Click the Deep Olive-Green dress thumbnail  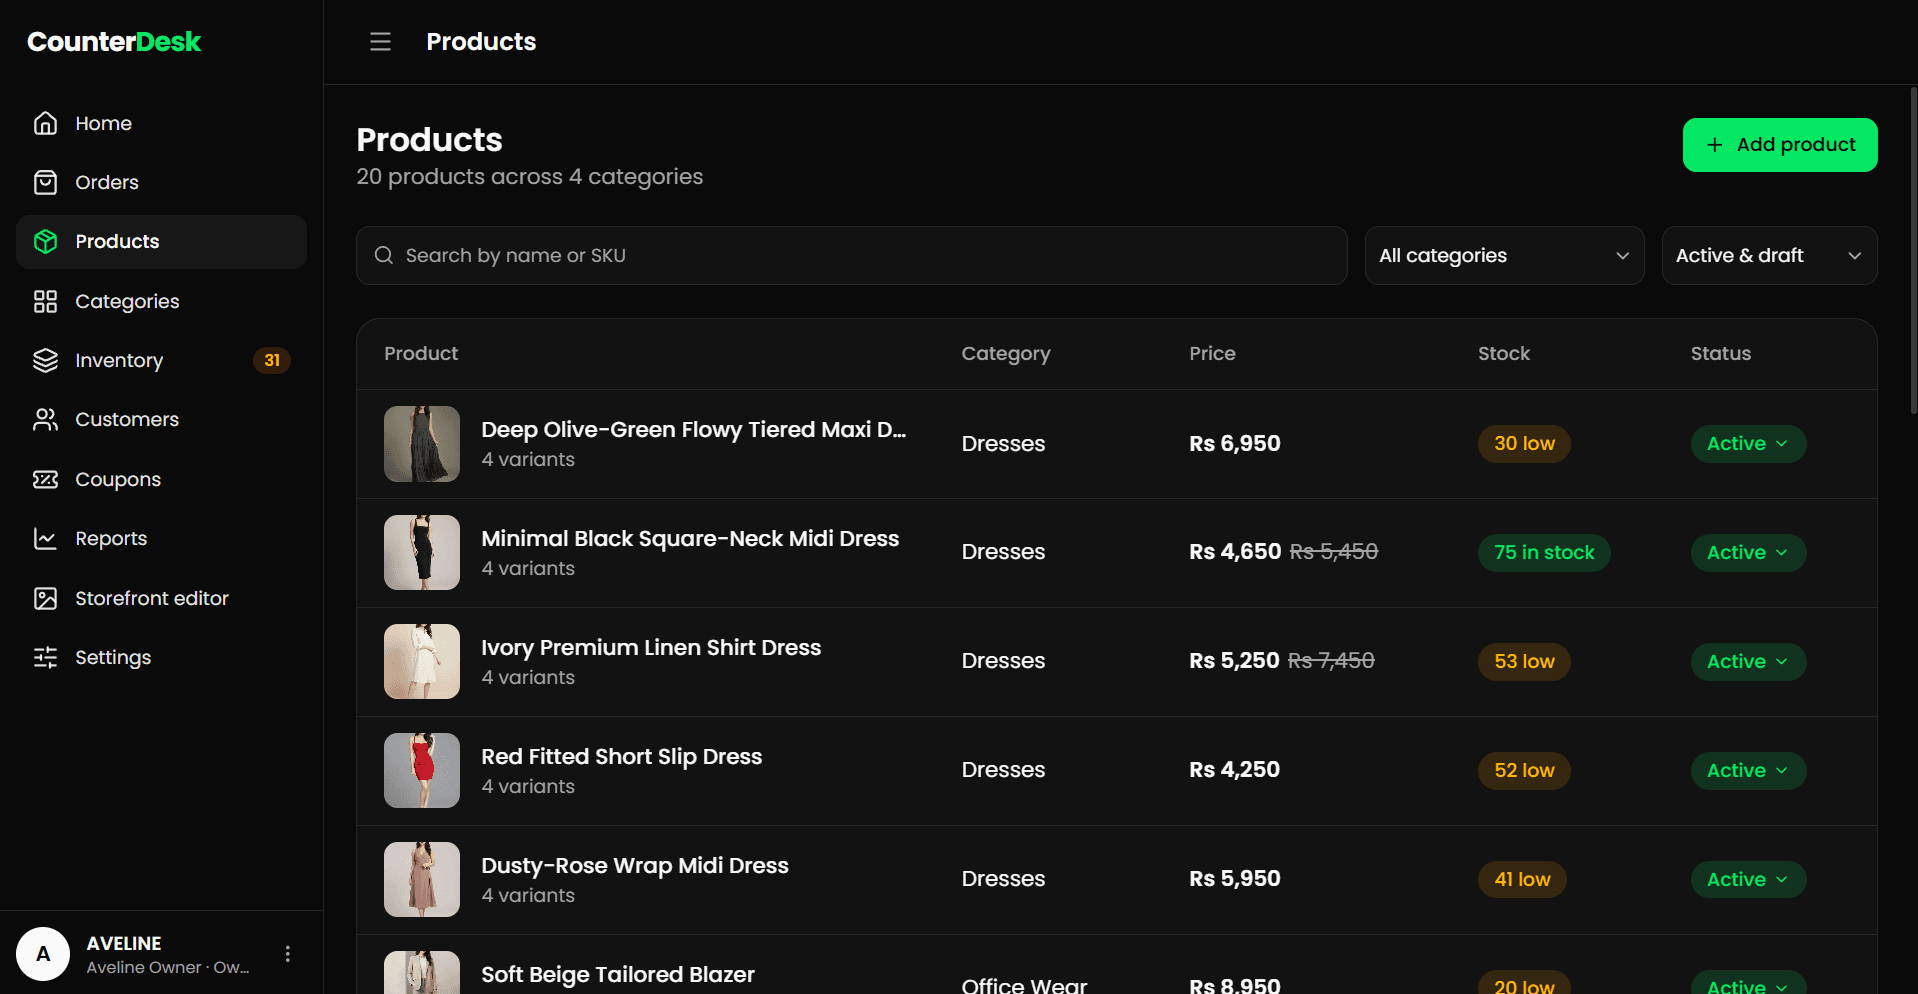[422, 444]
